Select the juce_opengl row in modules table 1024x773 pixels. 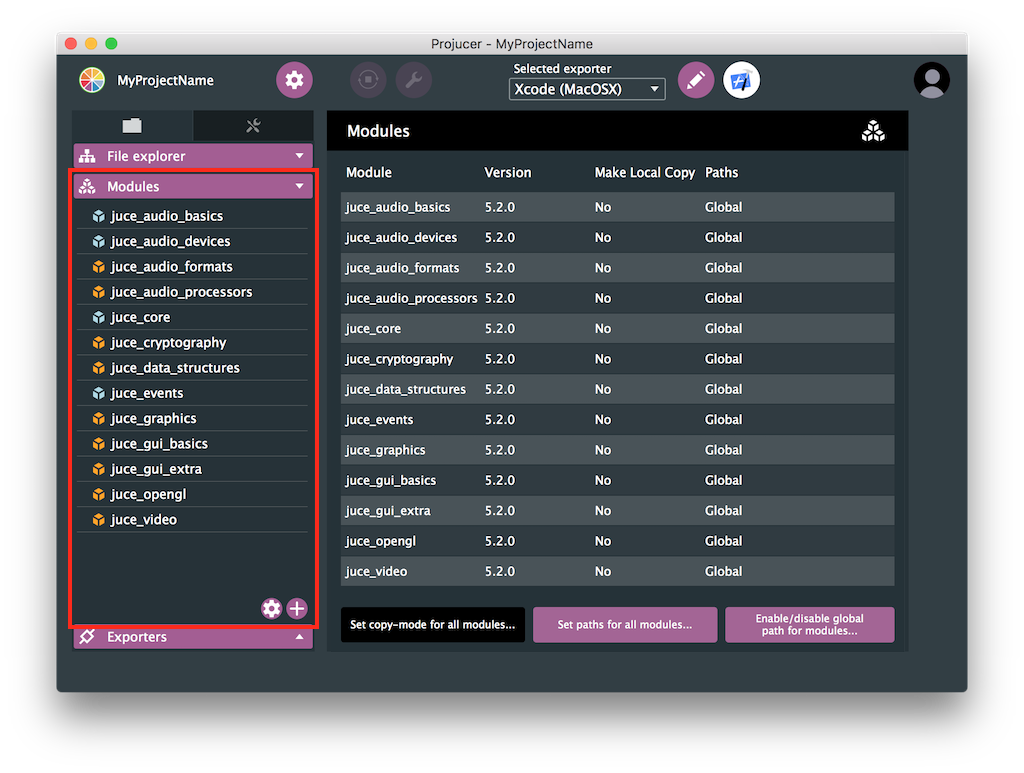point(617,541)
